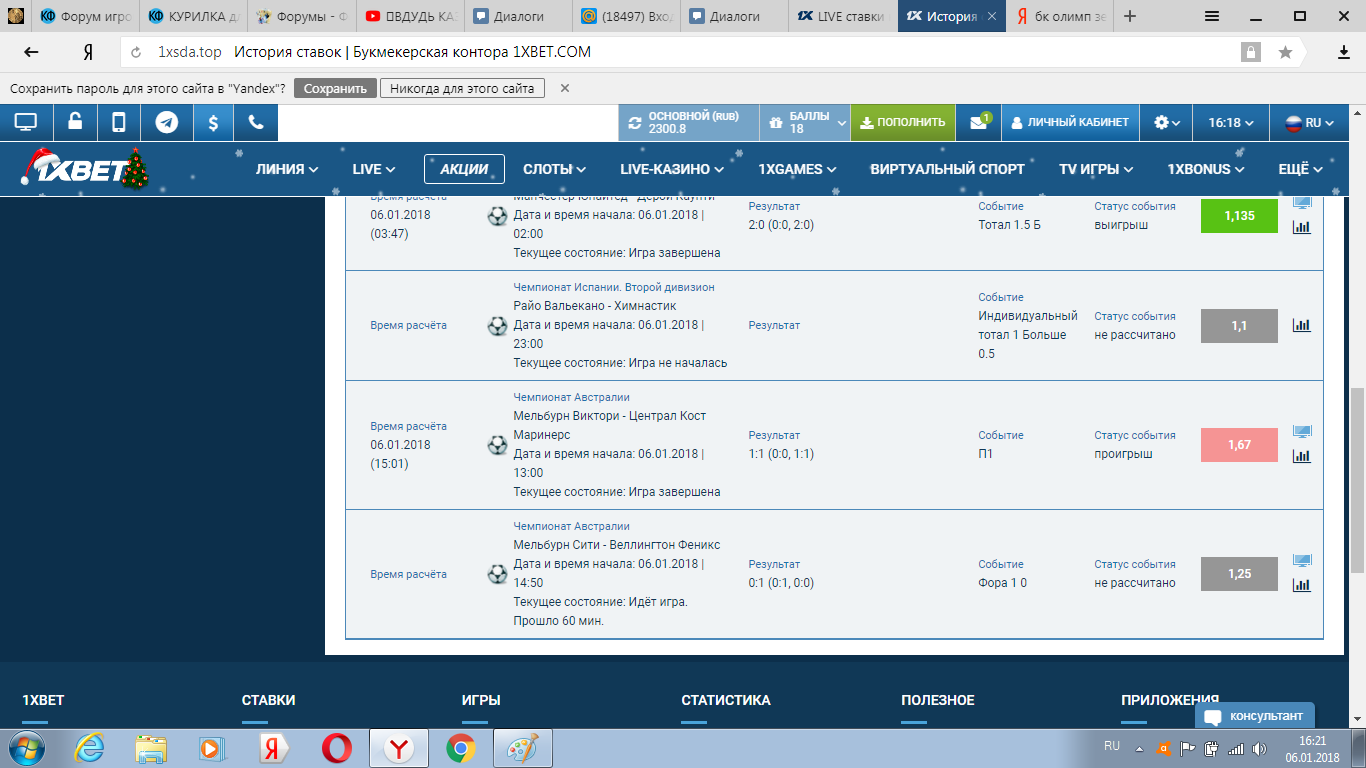This screenshot has height=768, width=1366.
Task: Open the Windows Start menu
Action: click(x=25, y=747)
